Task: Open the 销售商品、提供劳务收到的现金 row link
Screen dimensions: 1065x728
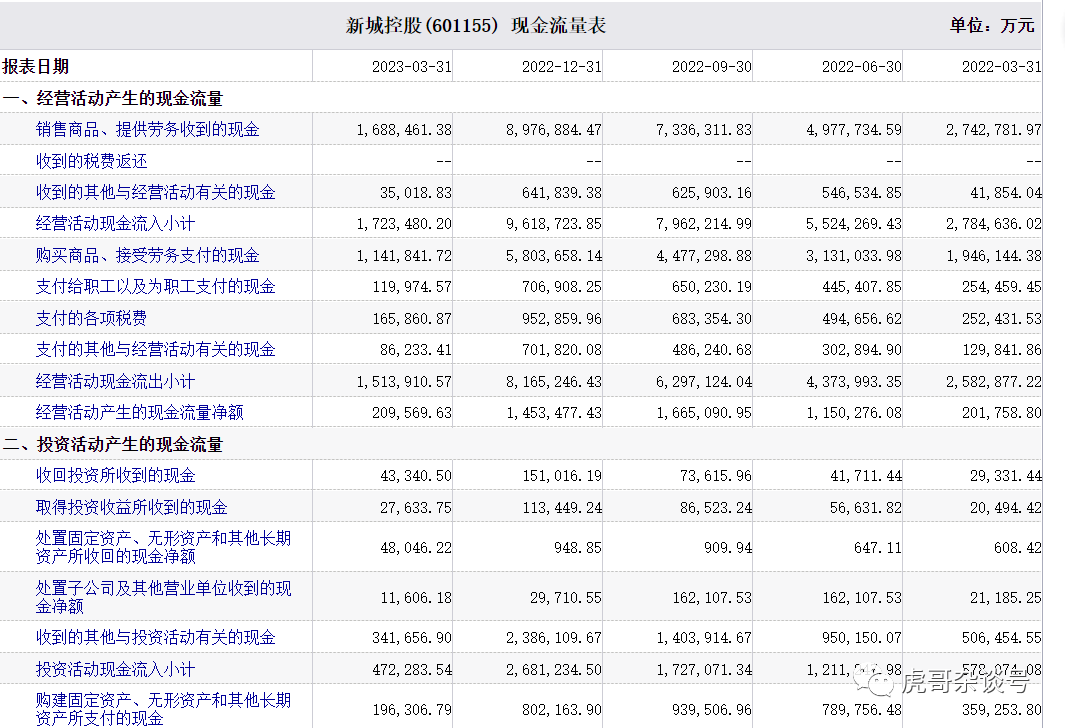Action: tap(147, 130)
